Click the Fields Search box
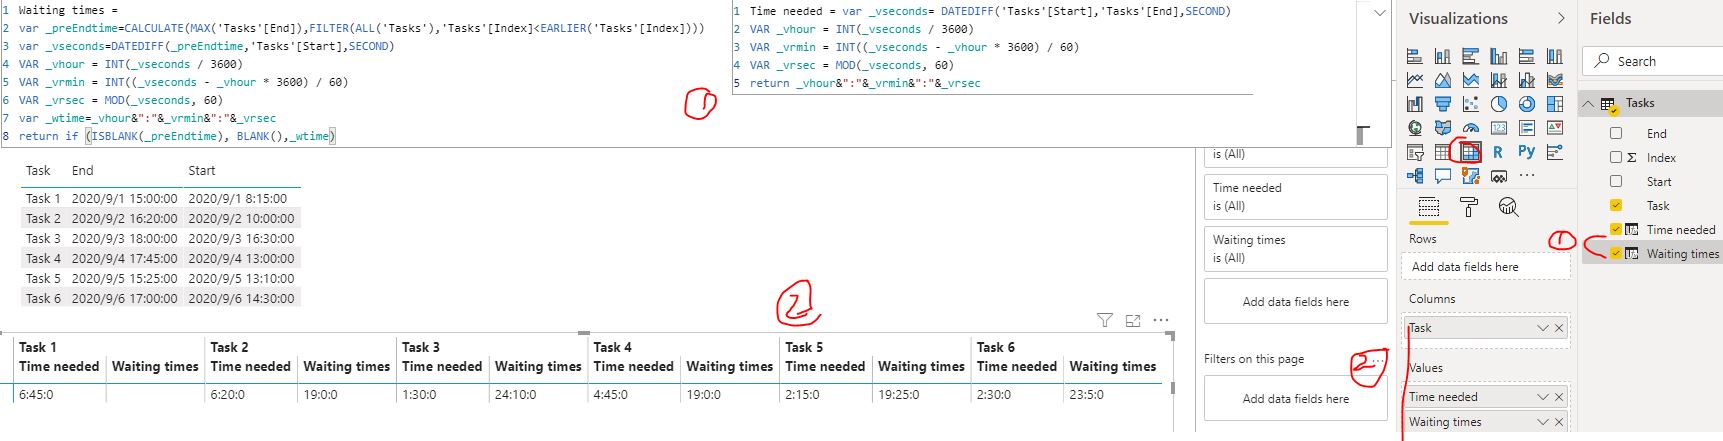The height and width of the screenshot is (441, 1723). tap(1654, 61)
